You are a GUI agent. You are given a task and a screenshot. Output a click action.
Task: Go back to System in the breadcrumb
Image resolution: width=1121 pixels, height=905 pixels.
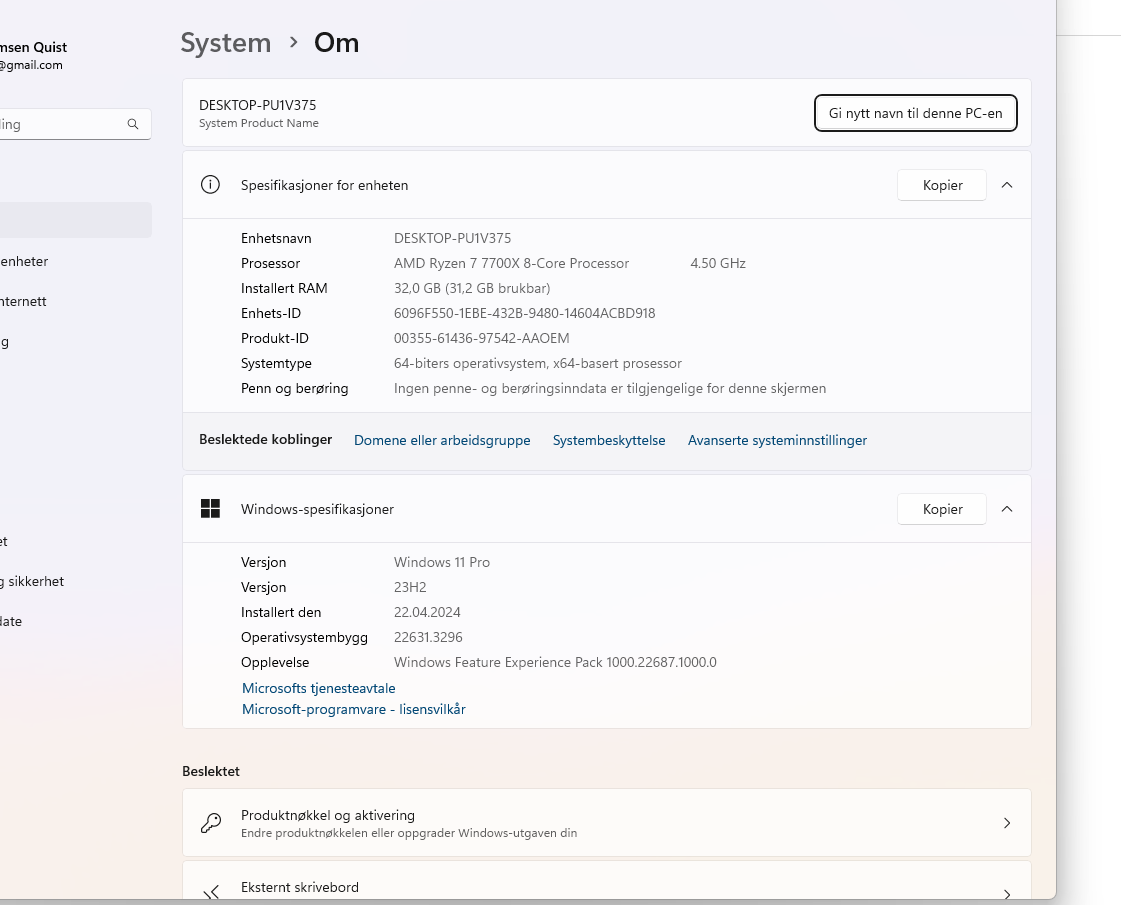pos(226,43)
